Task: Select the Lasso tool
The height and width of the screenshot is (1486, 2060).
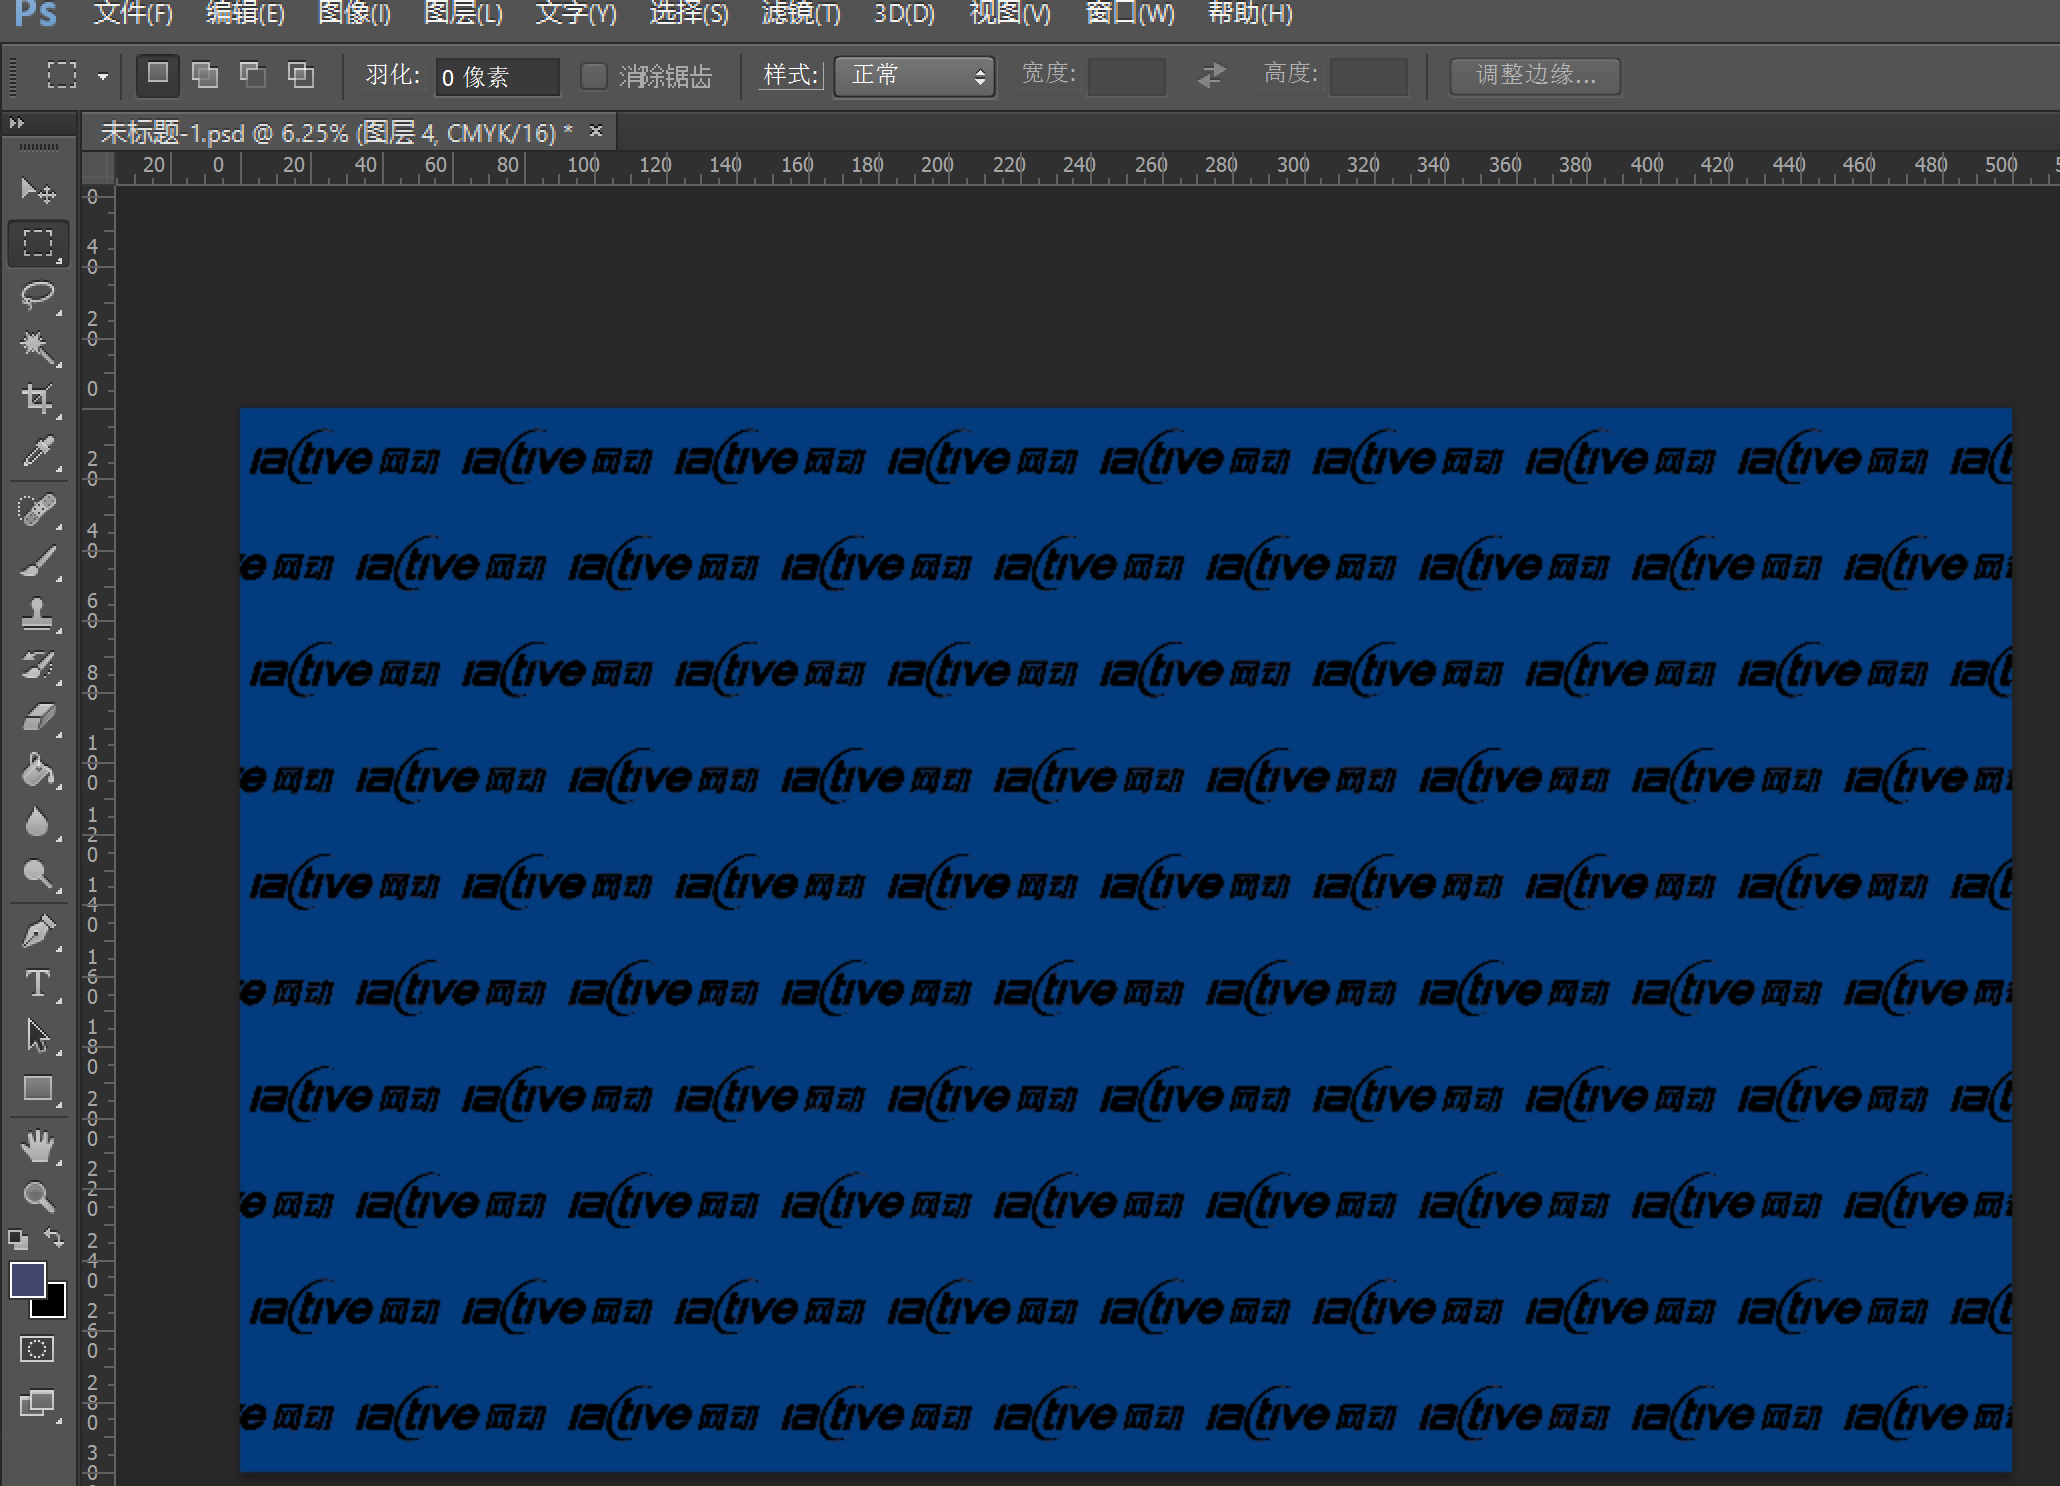Action: [x=38, y=295]
